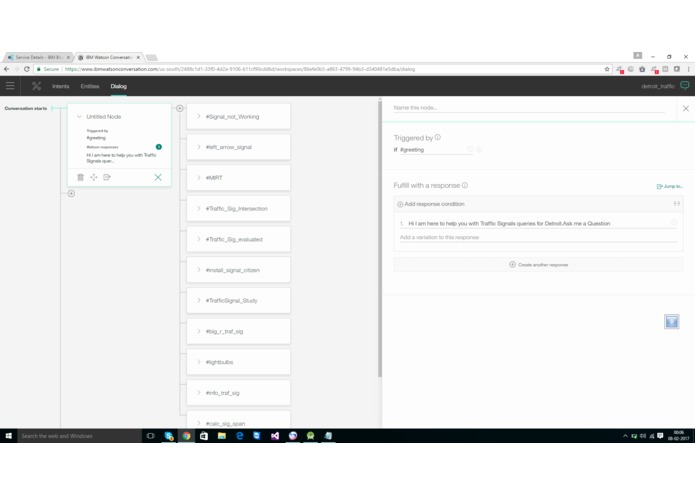Click the browser address bar URL

240,69
